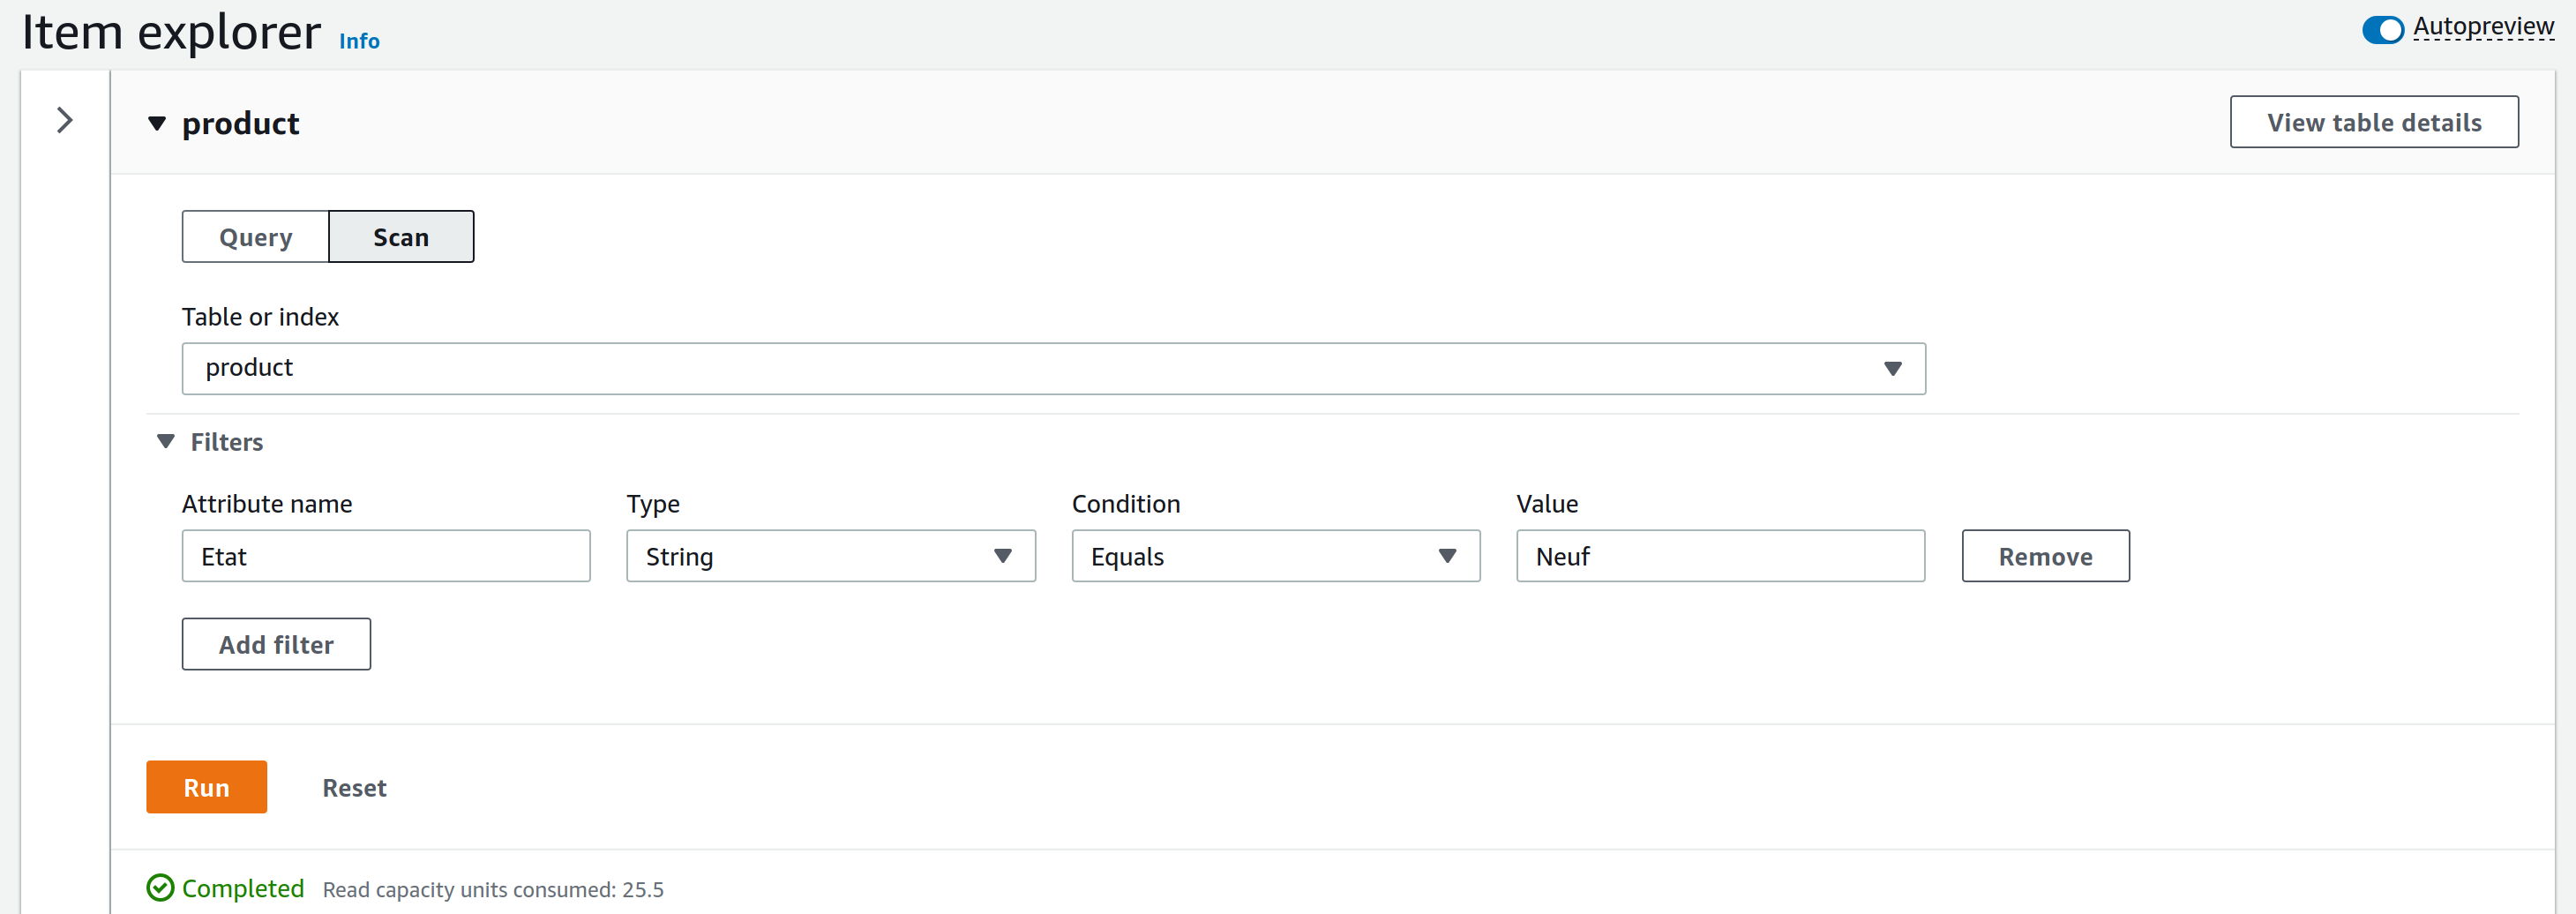Image resolution: width=2576 pixels, height=914 pixels.
Task: Click the product section heading
Action: click(x=241, y=123)
